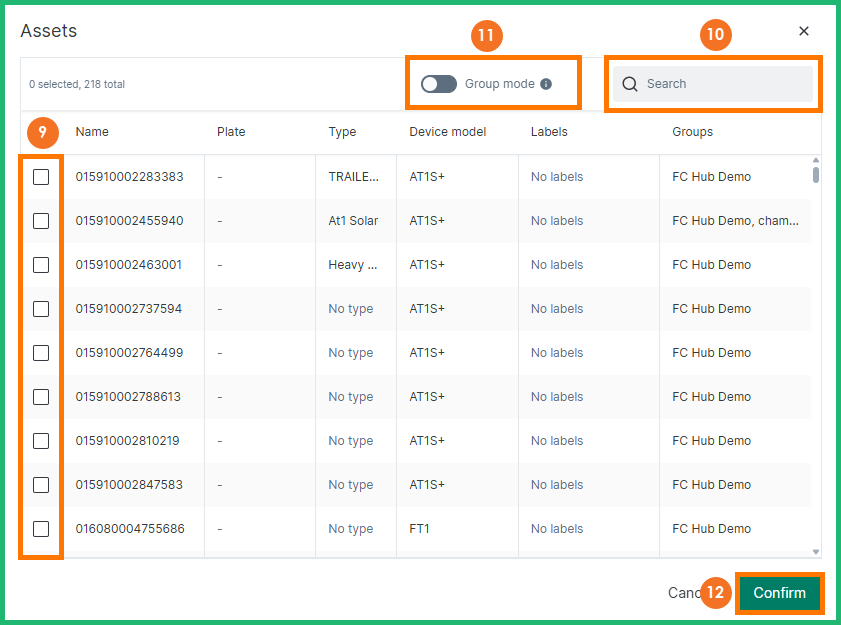The image size is (841, 625).
Task: Click the Device model column header
Action: (447, 132)
